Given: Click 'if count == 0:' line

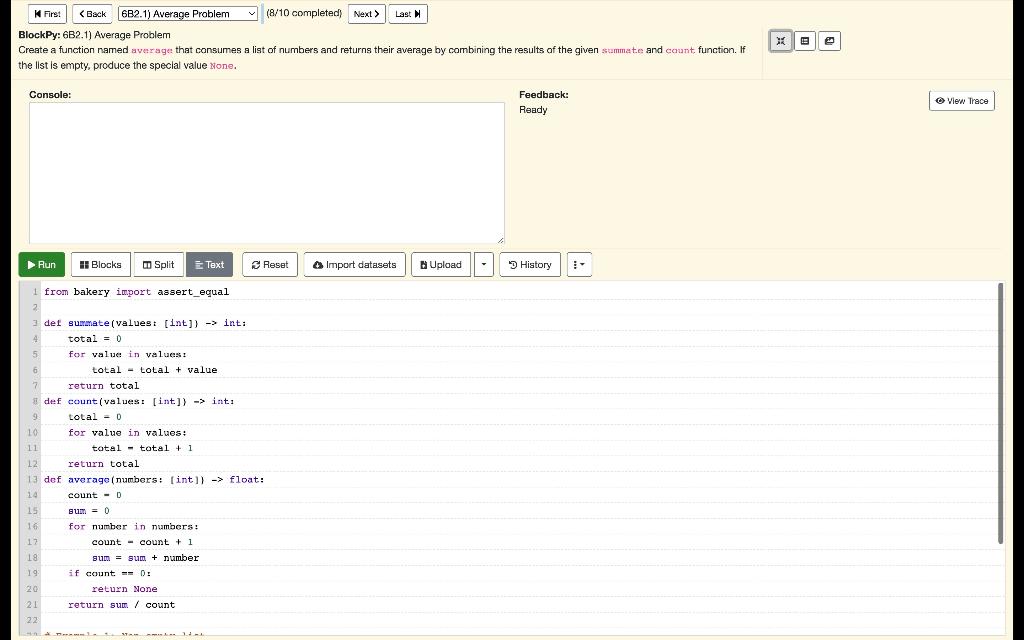Looking at the screenshot, I should (x=110, y=573).
